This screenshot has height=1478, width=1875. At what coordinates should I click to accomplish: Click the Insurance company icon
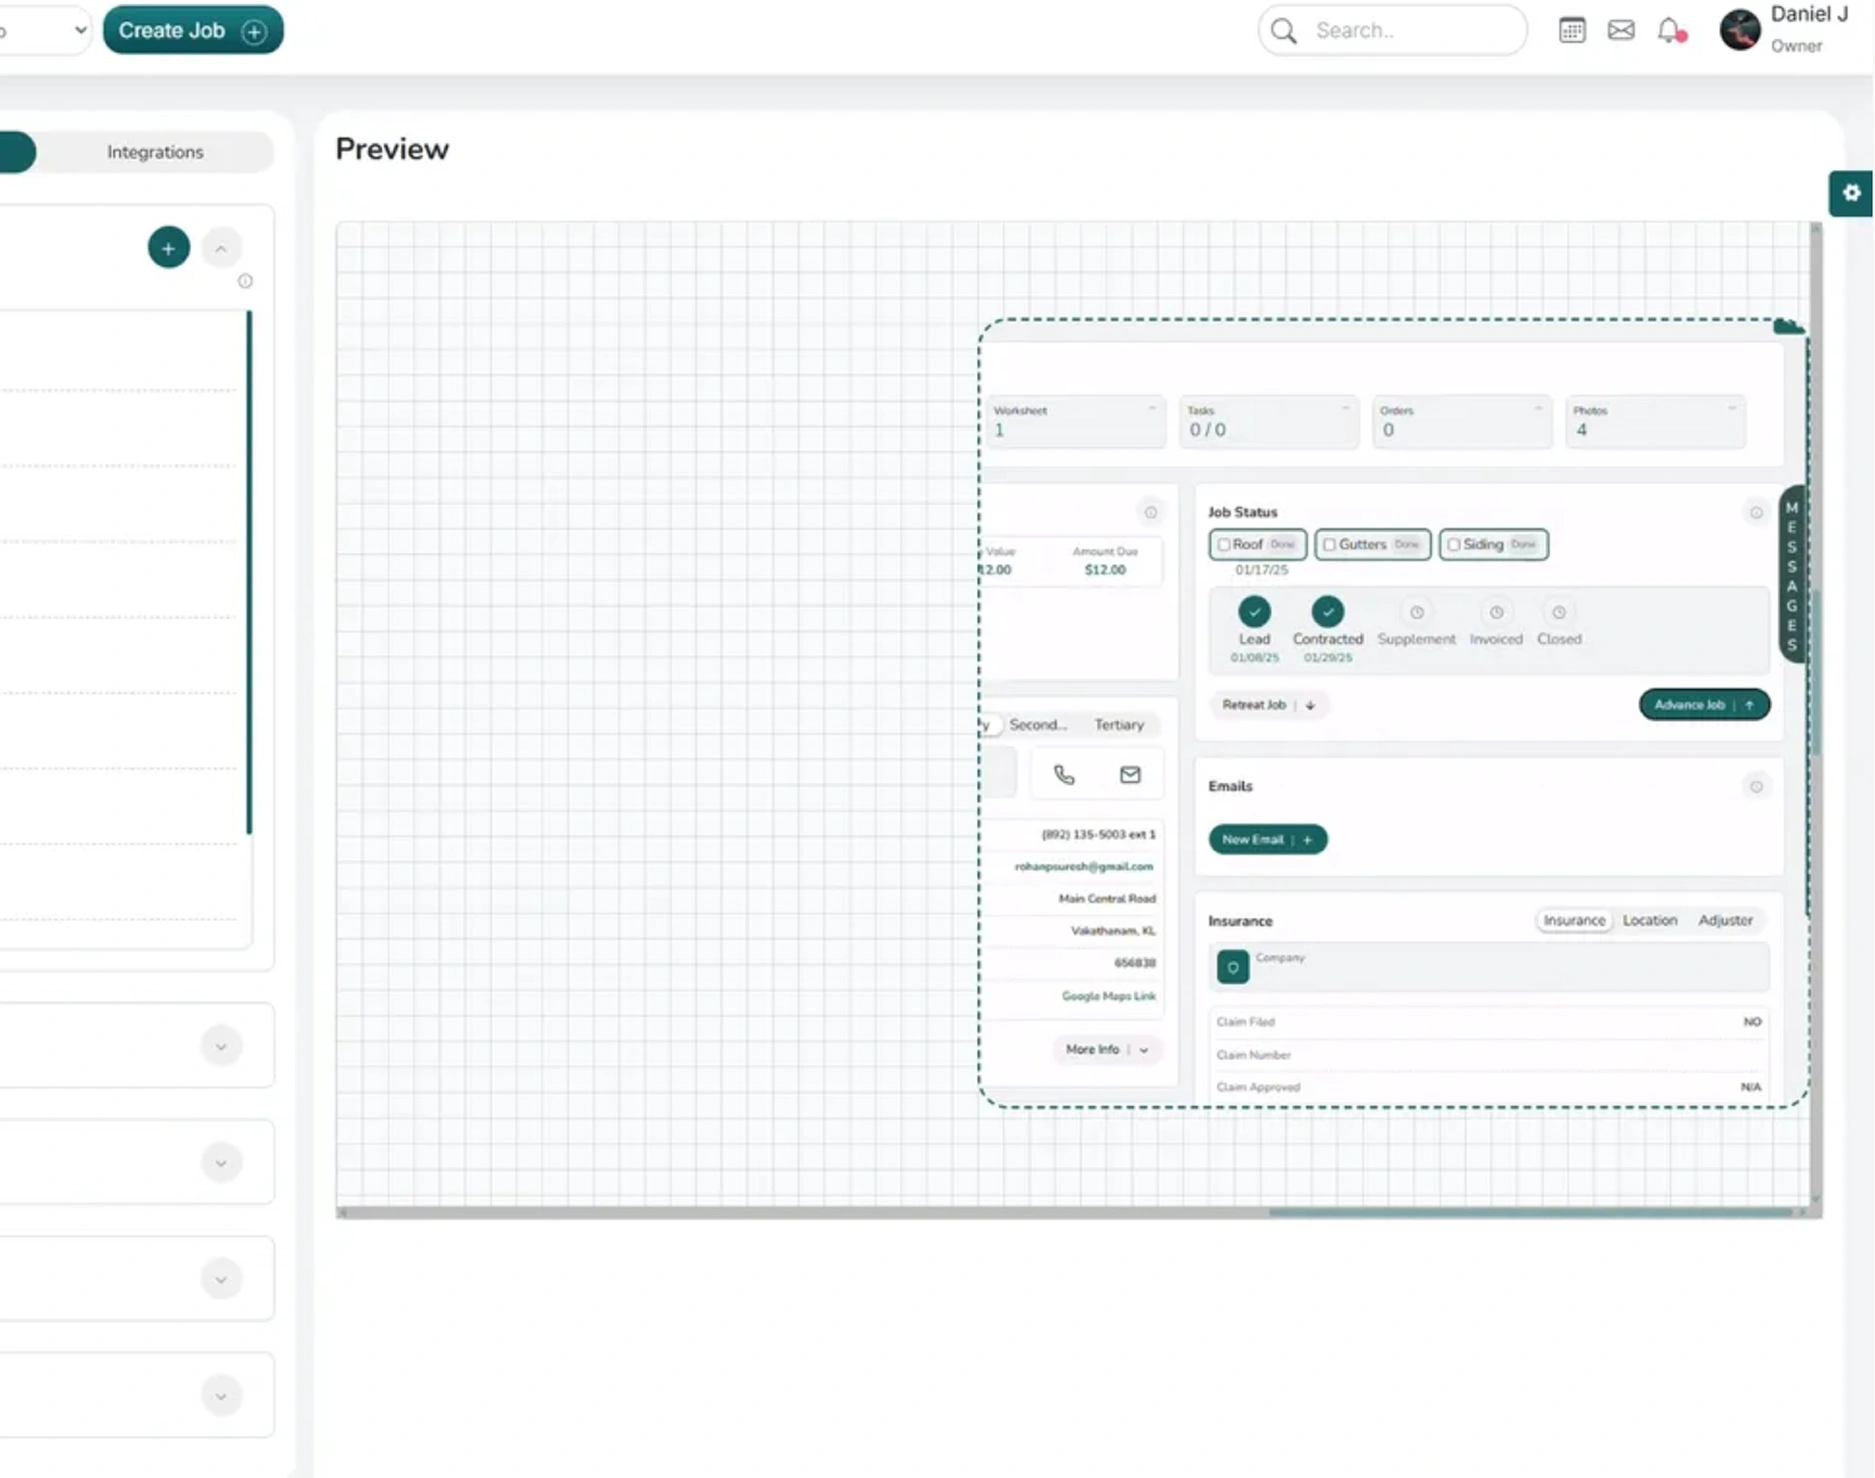(1233, 967)
